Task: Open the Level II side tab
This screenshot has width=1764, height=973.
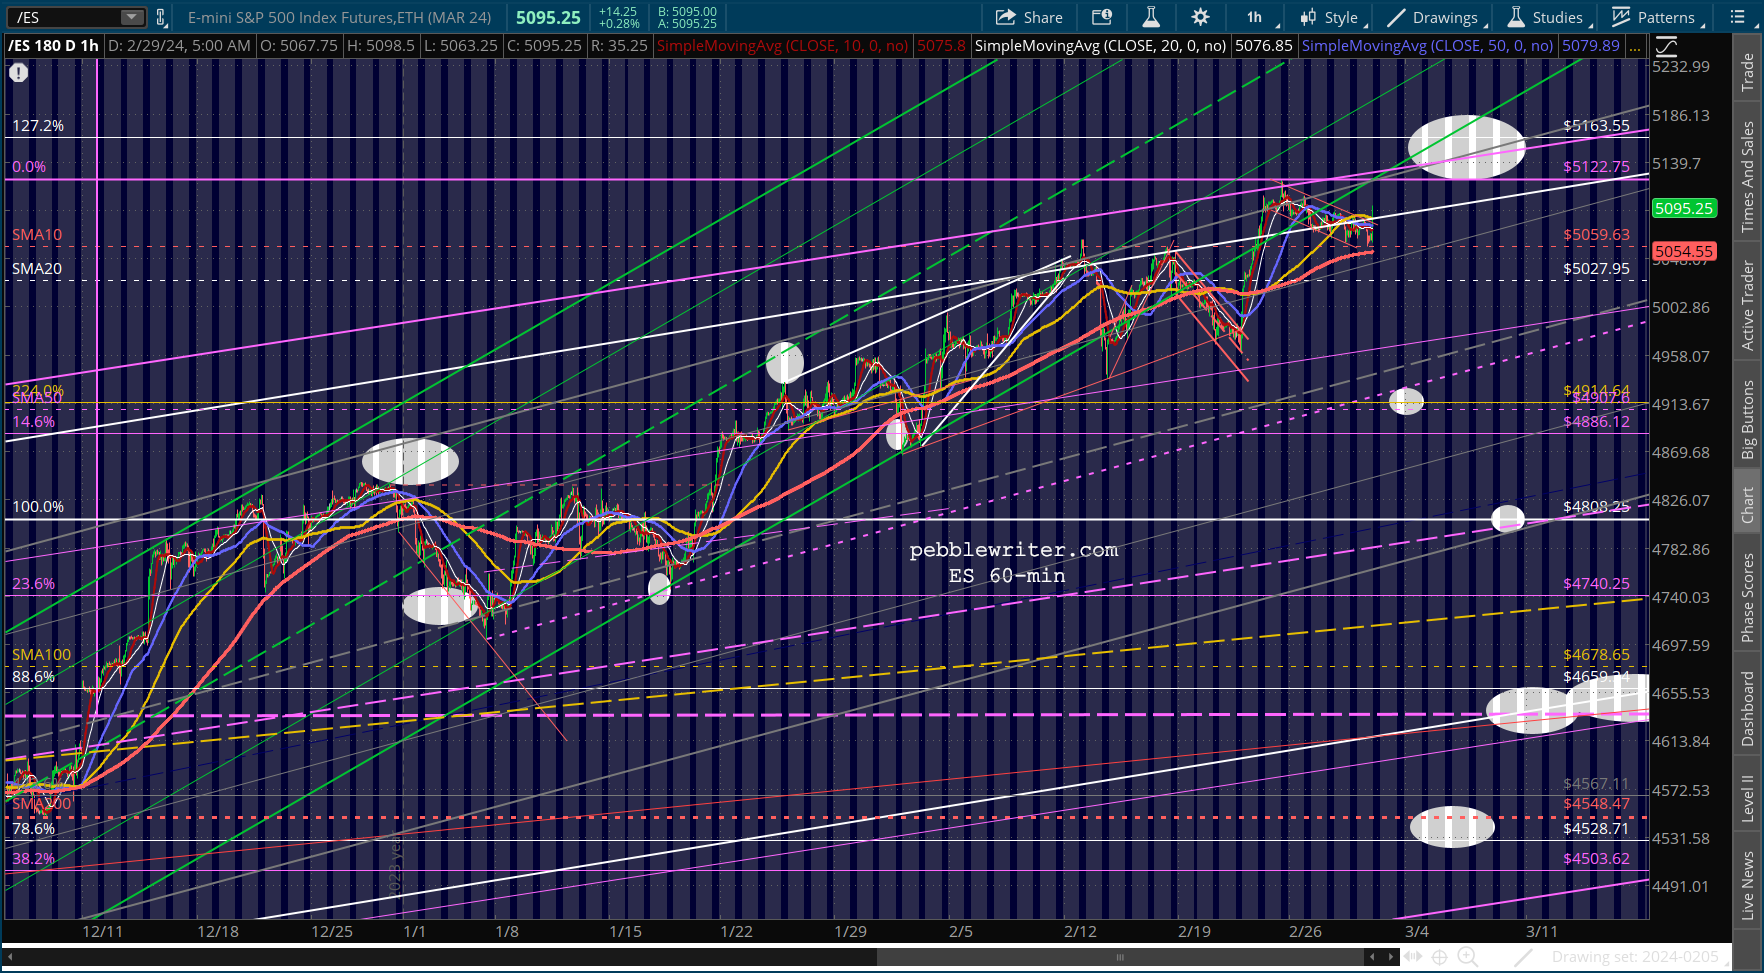Action: (1748, 798)
